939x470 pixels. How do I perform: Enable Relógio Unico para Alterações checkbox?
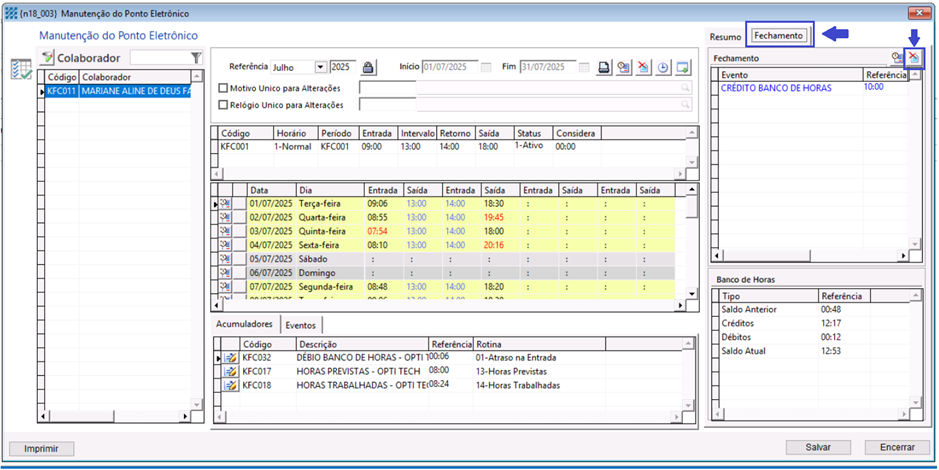click(224, 105)
